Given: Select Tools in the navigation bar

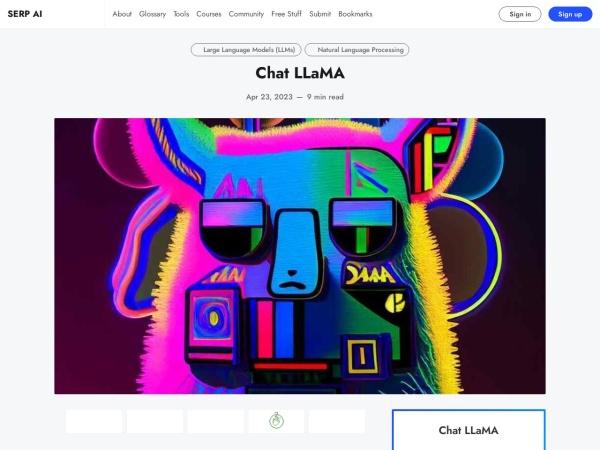Looking at the screenshot, I should tap(181, 14).
